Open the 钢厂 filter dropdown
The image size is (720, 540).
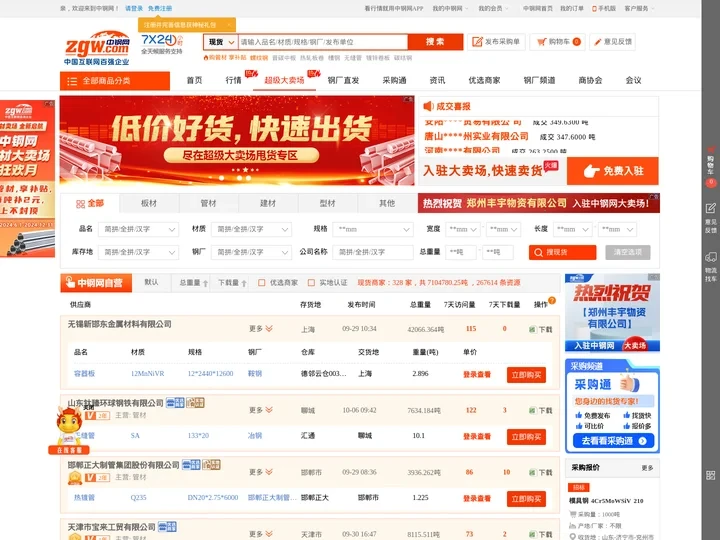pos(251,252)
